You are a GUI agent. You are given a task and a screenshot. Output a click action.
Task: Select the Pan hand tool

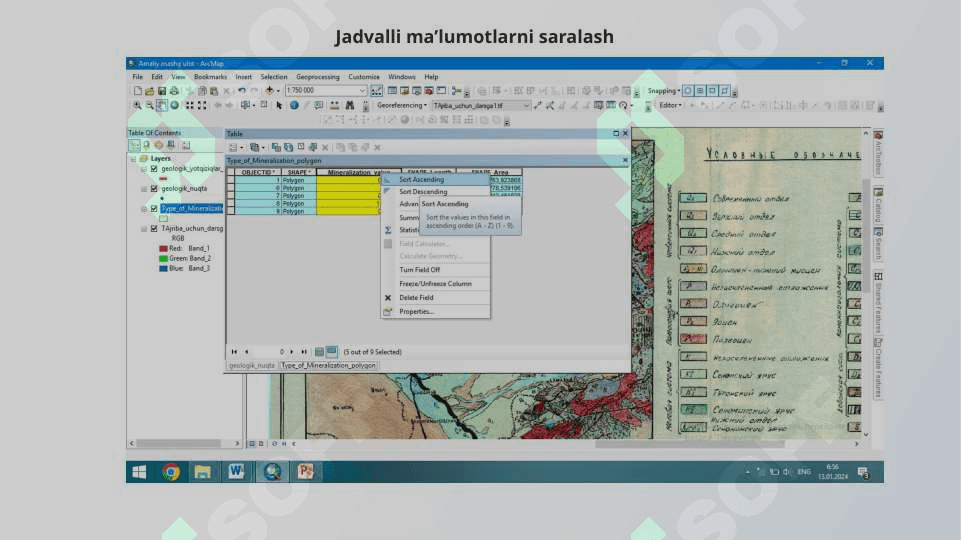tap(162, 105)
